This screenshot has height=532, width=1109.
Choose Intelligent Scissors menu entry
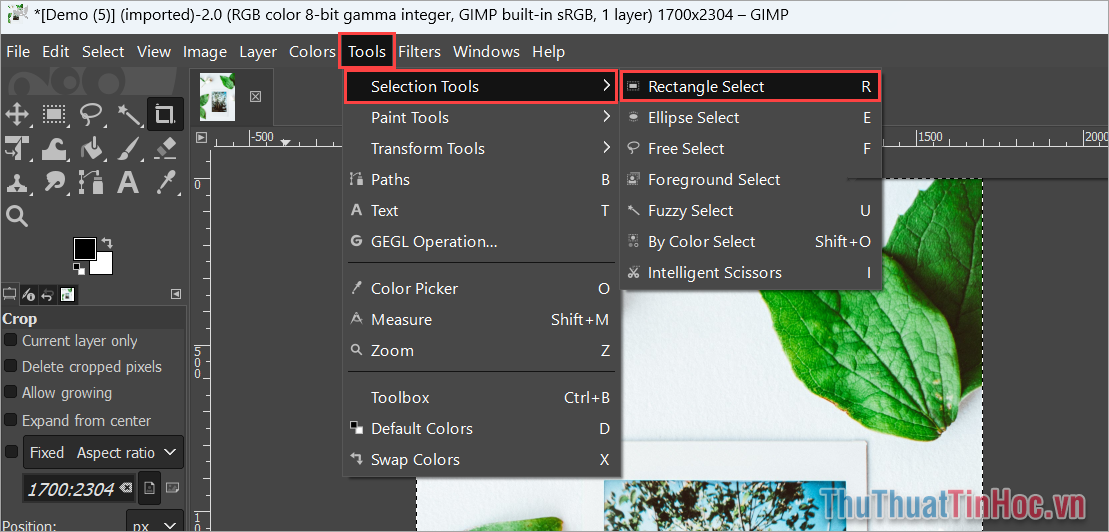coord(750,272)
